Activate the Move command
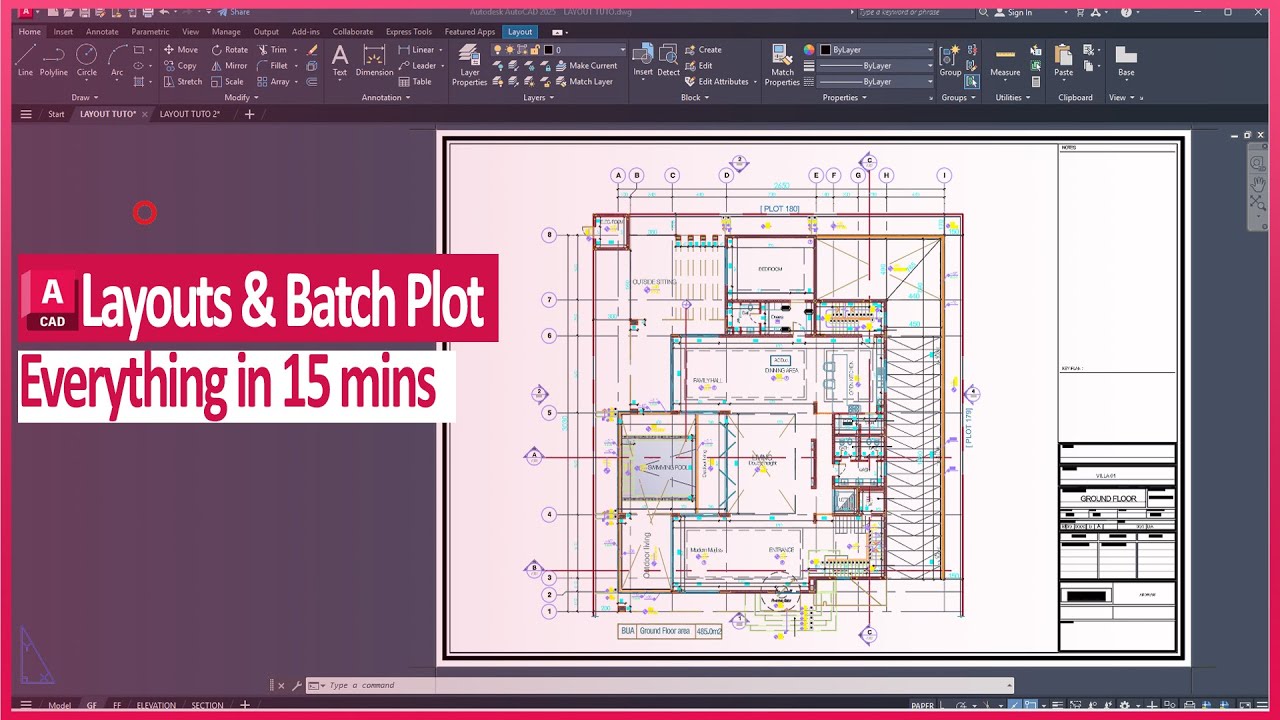This screenshot has width=1280, height=720. (x=180, y=49)
